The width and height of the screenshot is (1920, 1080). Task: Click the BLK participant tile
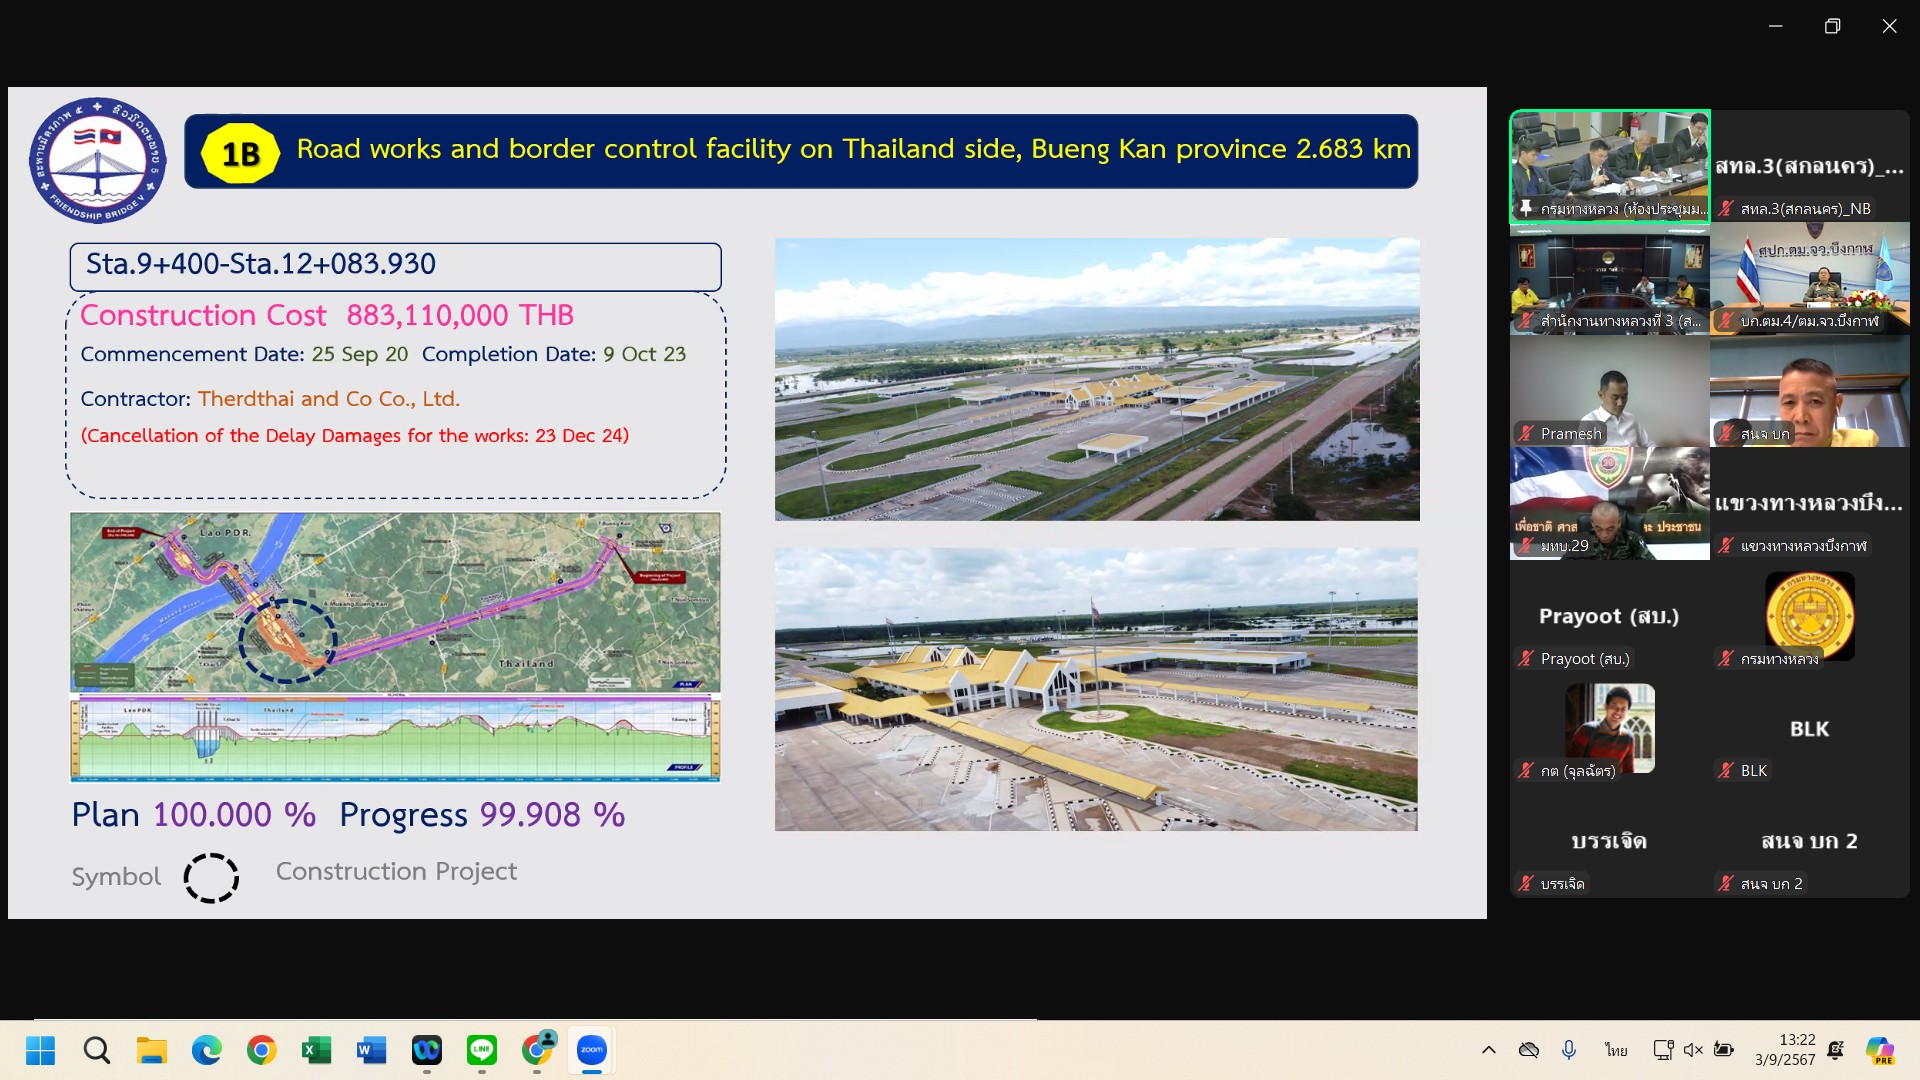(x=1809, y=730)
